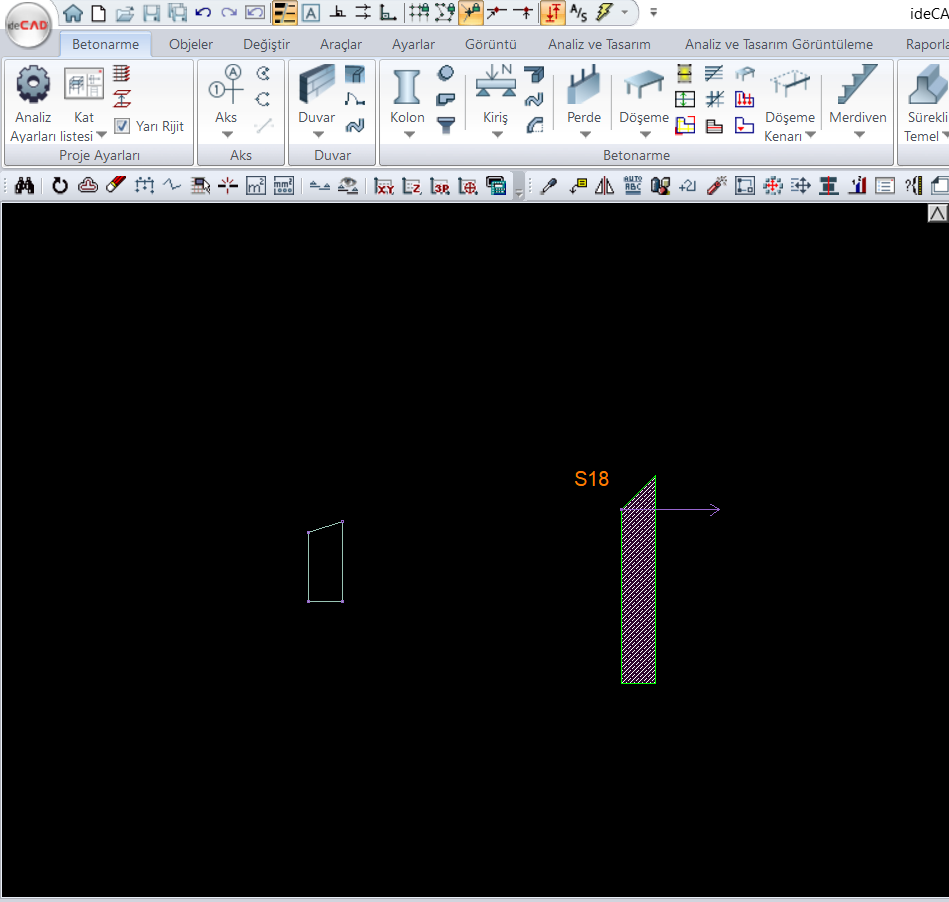Viewport: 949px width, 902px height.
Task: Expand the Duvar dropdown arrow
Action: point(317,135)
